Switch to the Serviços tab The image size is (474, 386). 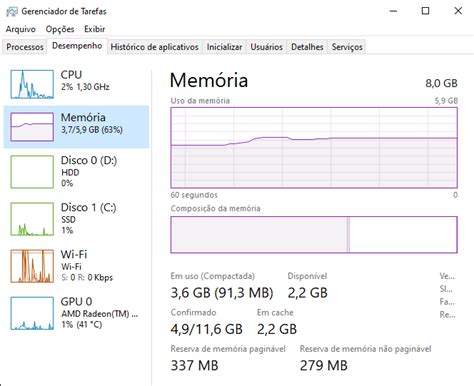pos(347,47)
